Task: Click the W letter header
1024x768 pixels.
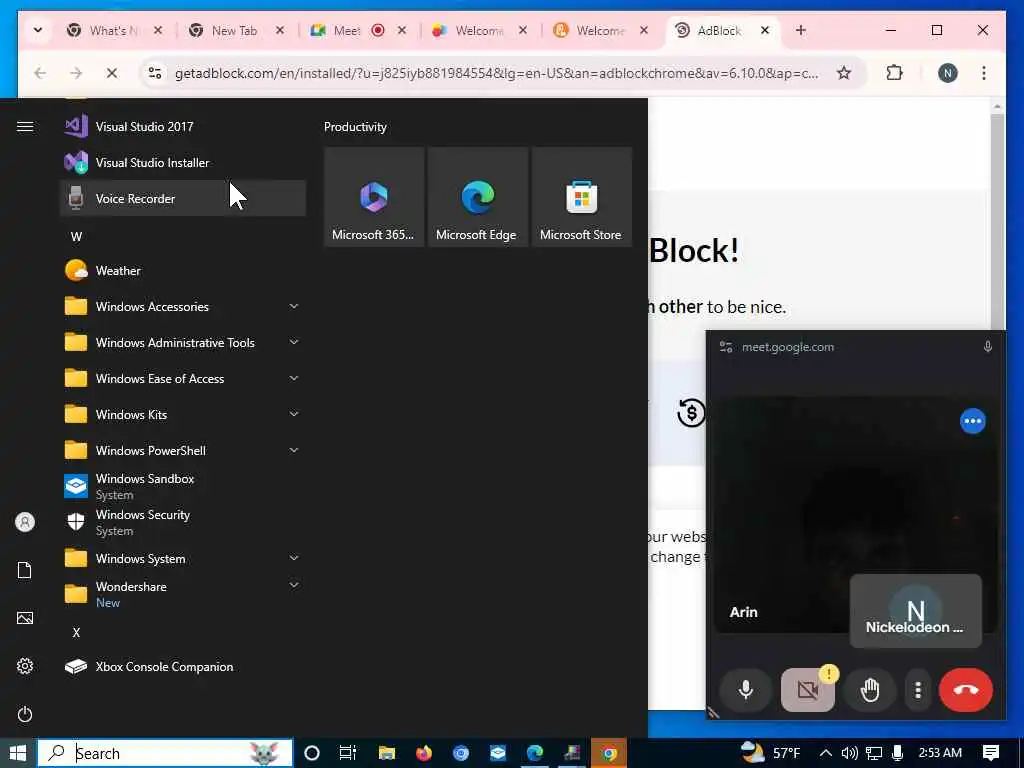Action: click(76, 236)
